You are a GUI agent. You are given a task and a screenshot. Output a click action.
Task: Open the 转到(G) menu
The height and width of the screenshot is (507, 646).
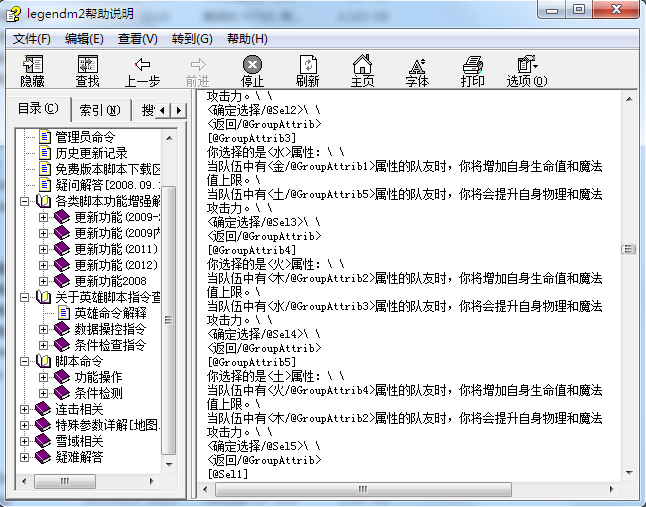(x=192, y=39)
